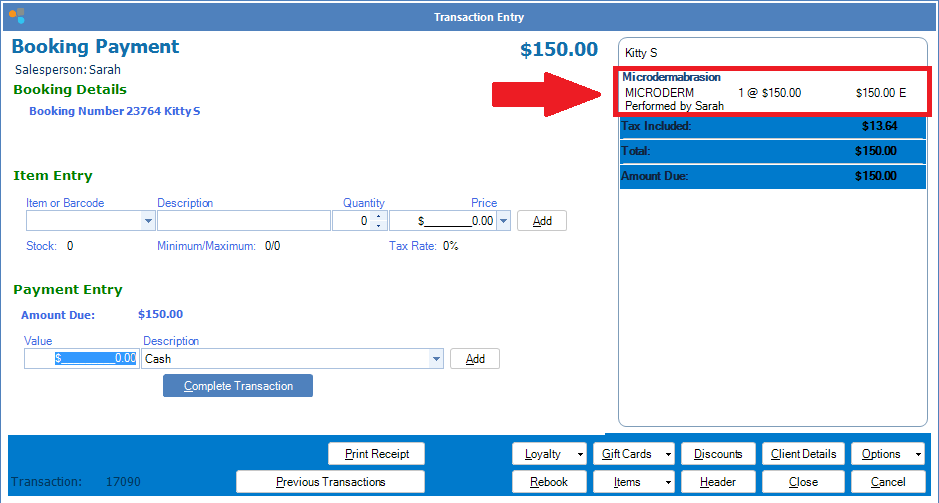Click the payment Value amount field
Screen dimensions: 939x503
(x=81, y=359)
